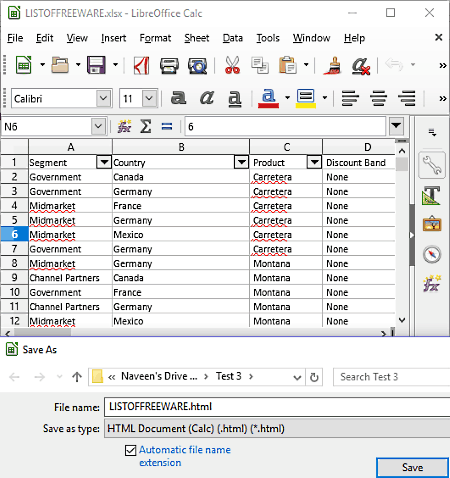
Task: Toggle Underline formatting
Action: tap(235, 98)
